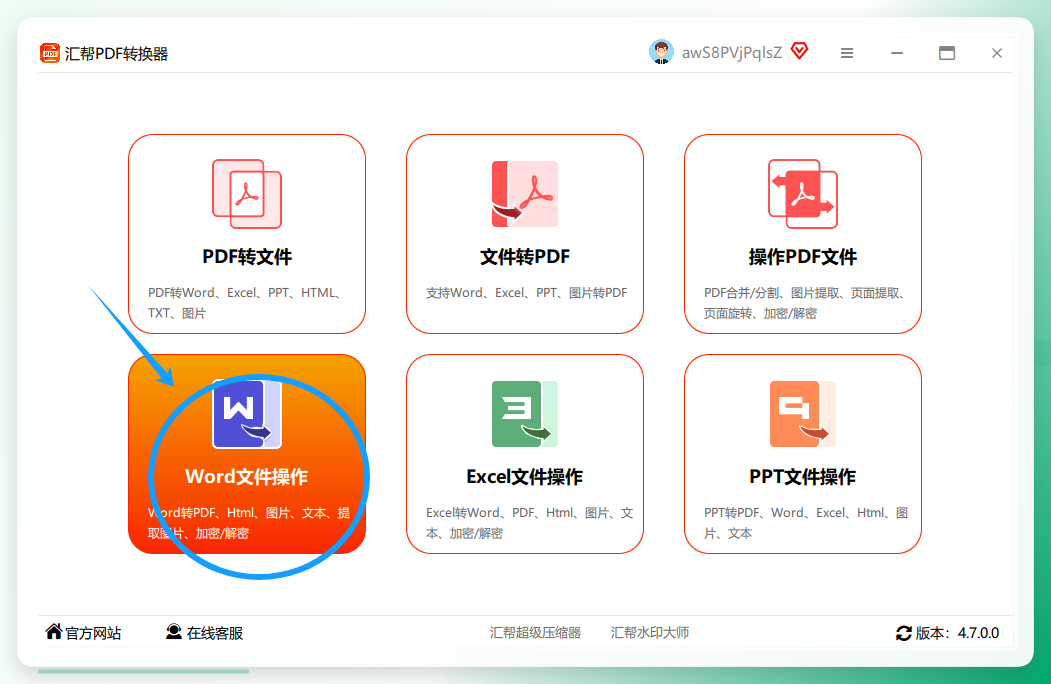Select the 操作PDF文件 arrows icon
This screenshot has height=684, width=1051.
tap(803, 194)
